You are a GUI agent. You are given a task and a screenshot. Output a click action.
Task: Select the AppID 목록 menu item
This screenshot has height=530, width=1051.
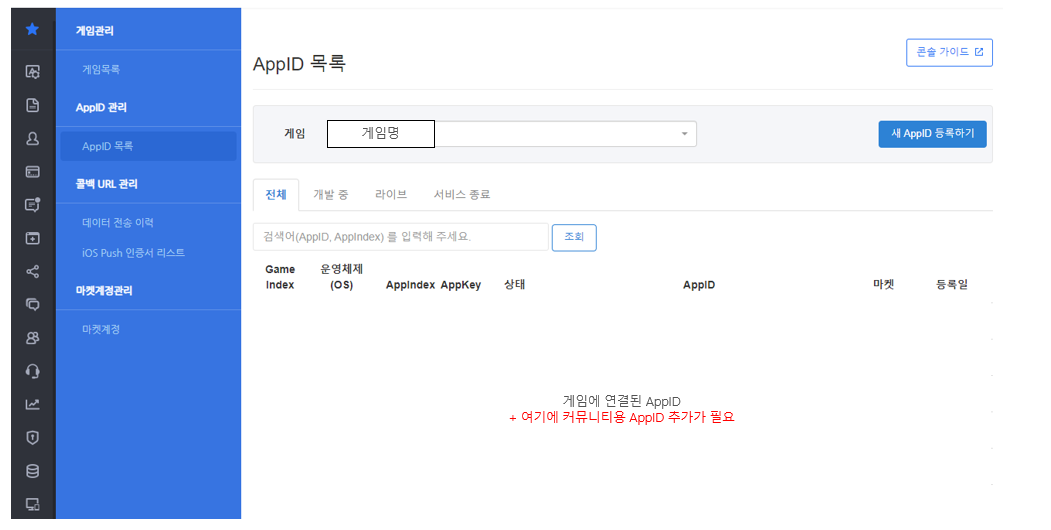coord(148,146)
